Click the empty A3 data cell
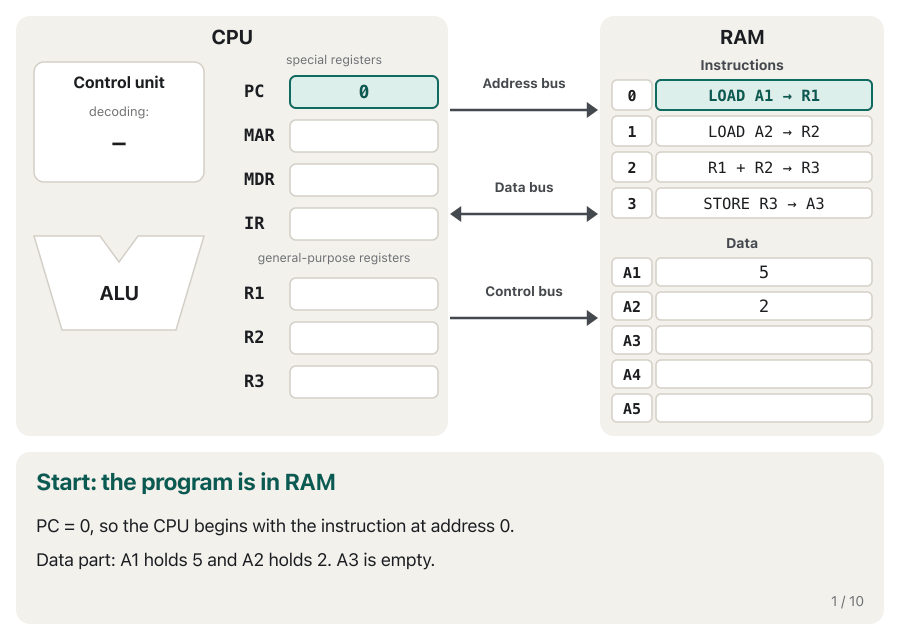This screenshot has height=640, width=900. coord(763,340)
